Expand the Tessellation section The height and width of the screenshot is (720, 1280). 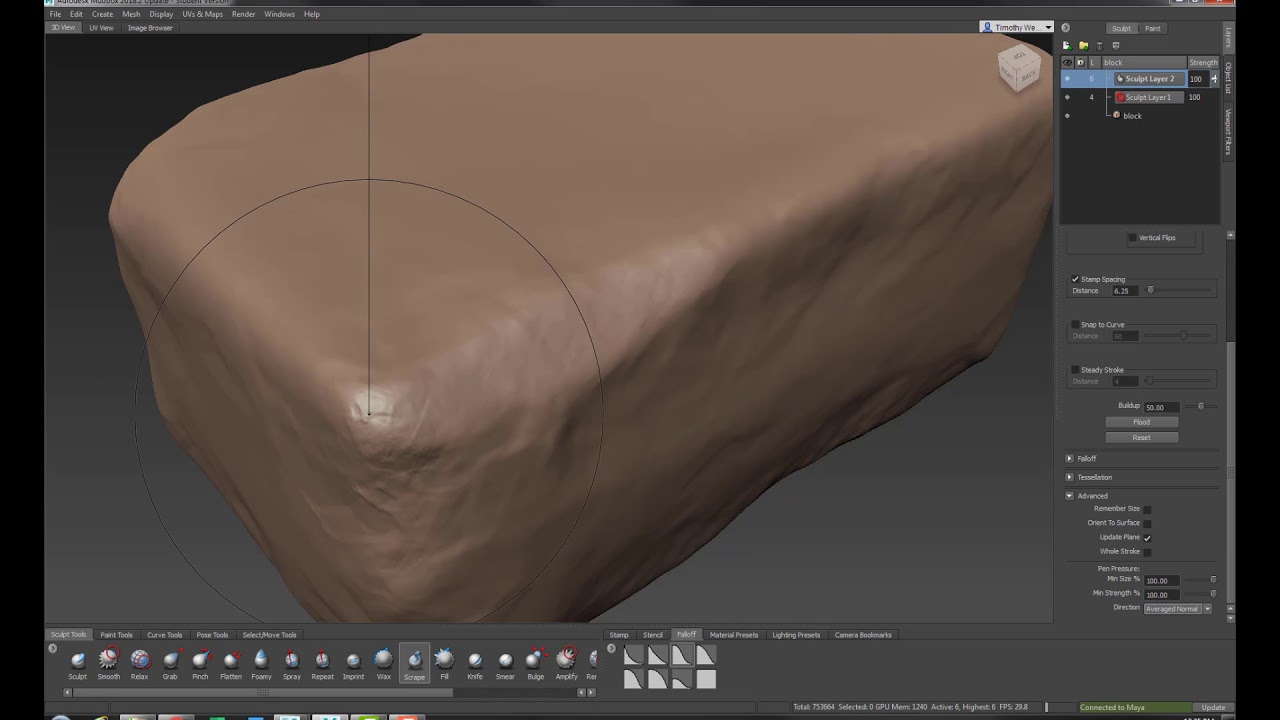point(1069,478)
